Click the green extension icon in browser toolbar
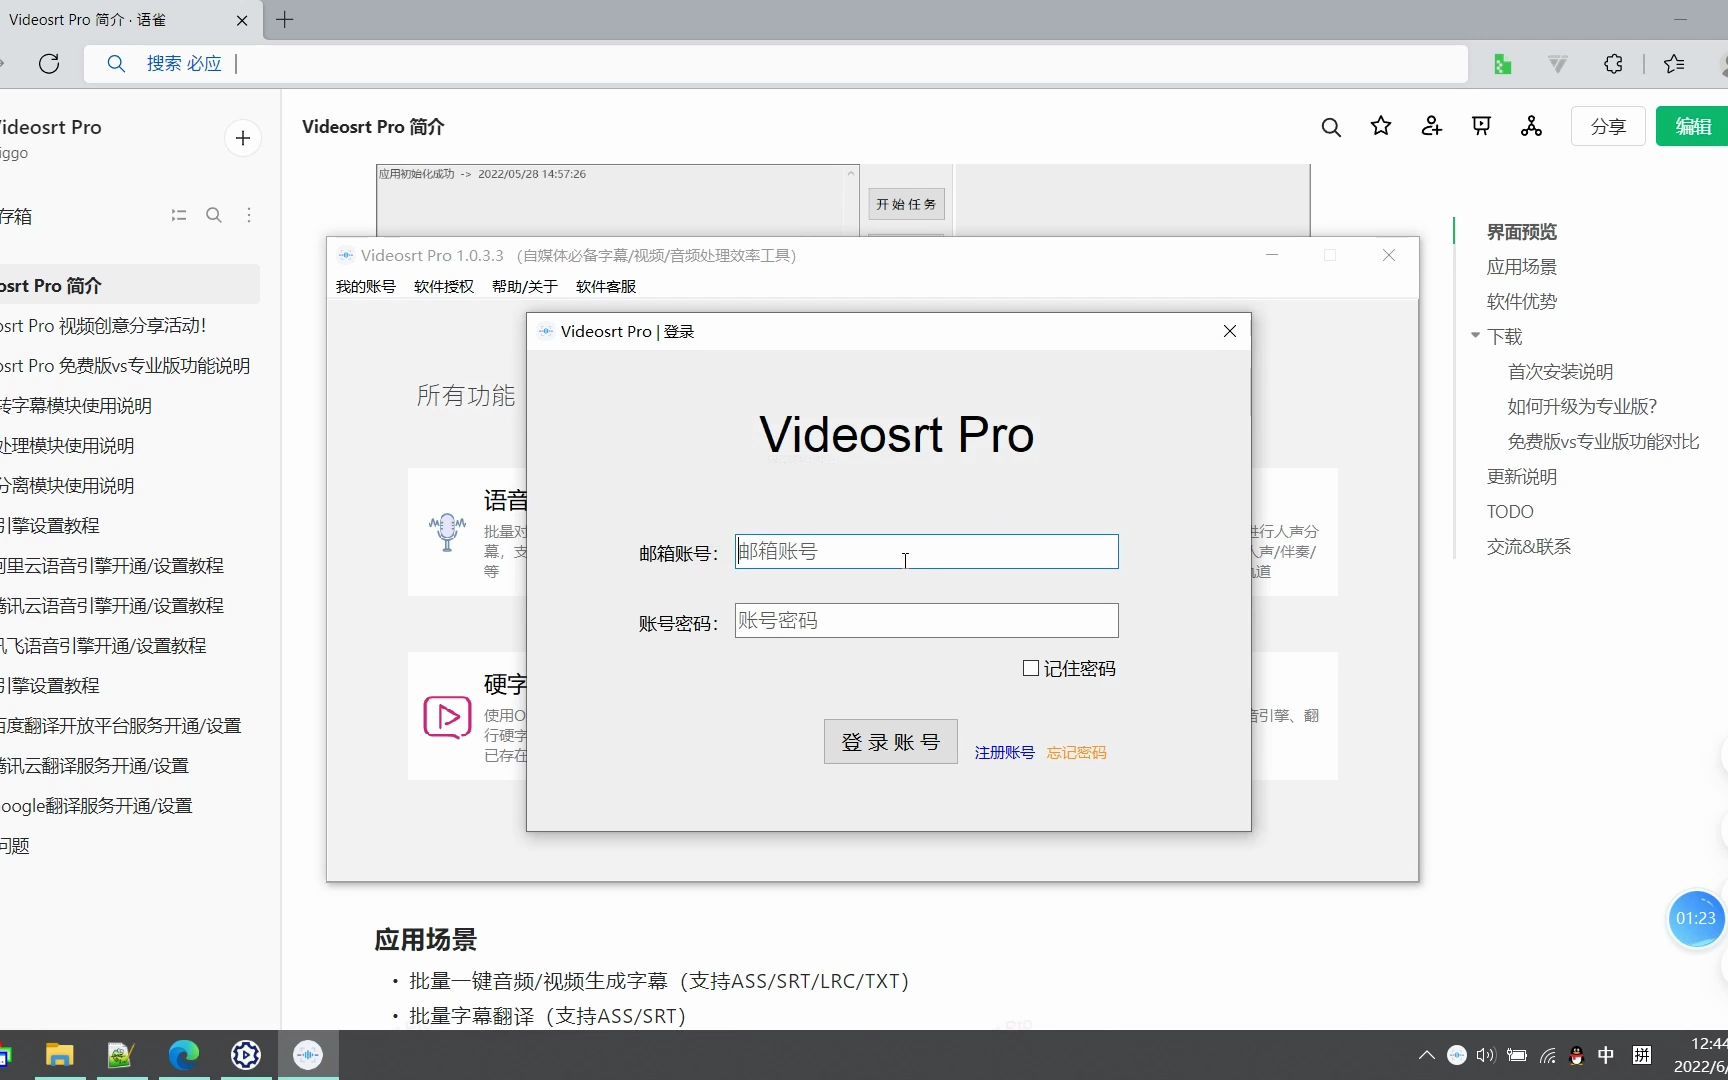Screen dimensions: 1728x1080 click(x=1502, y=64)
